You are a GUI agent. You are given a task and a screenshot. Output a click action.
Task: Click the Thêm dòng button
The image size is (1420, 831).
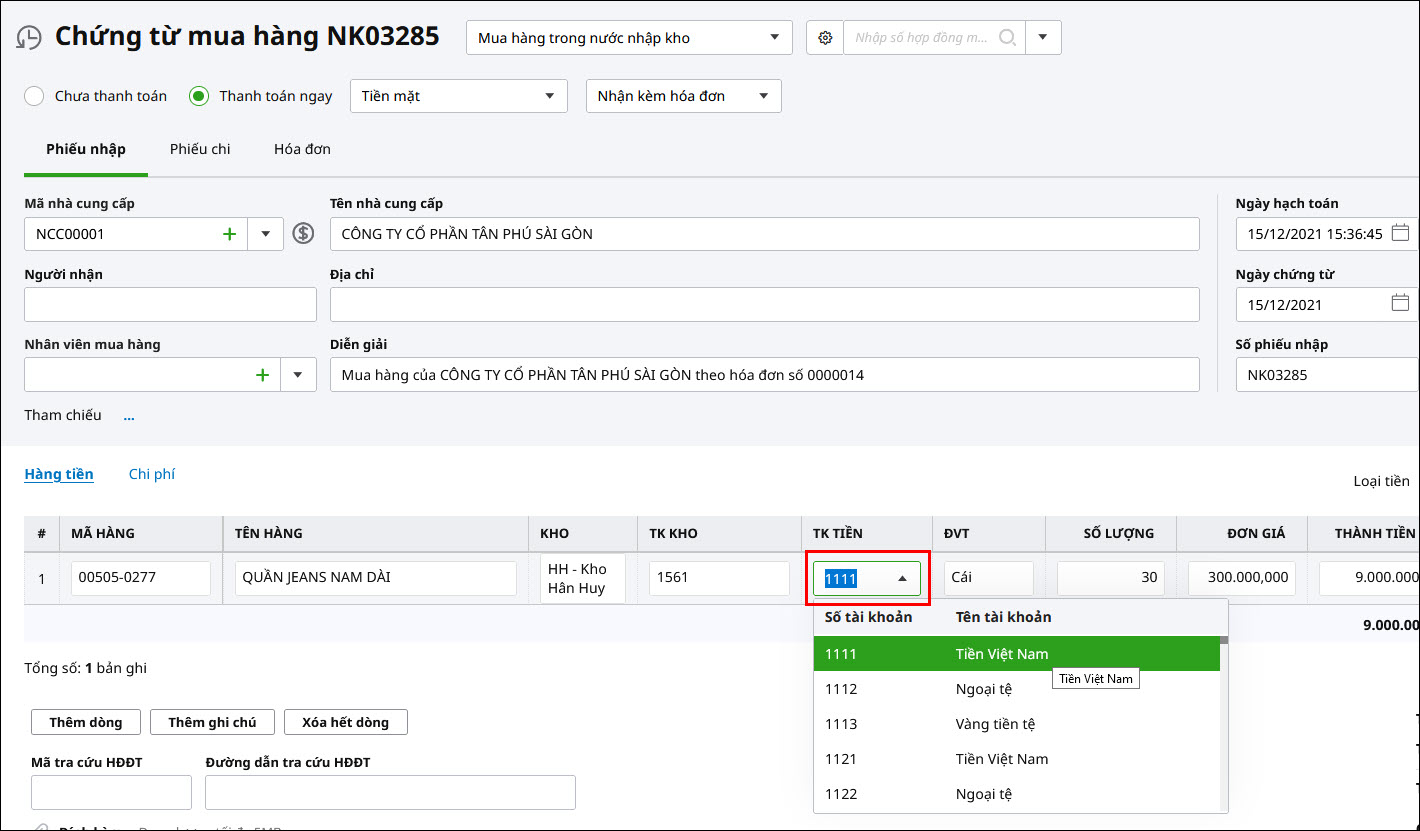tap(85, 722)
